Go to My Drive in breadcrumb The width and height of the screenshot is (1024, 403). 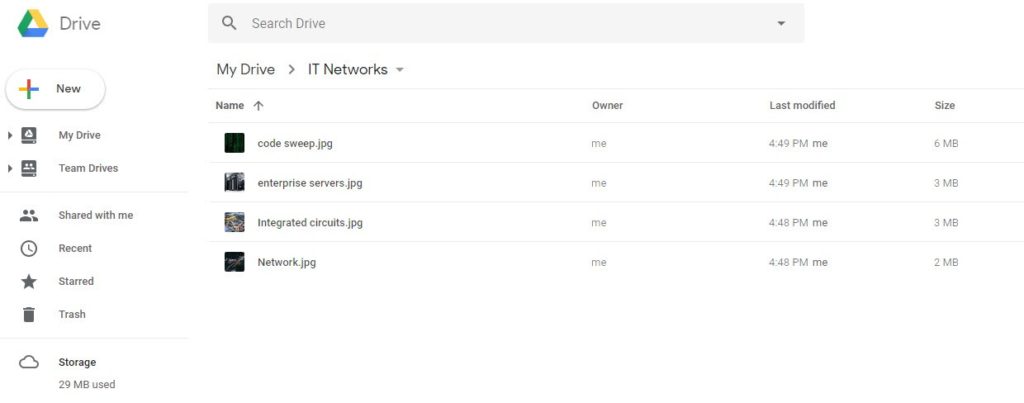point(246,69)
